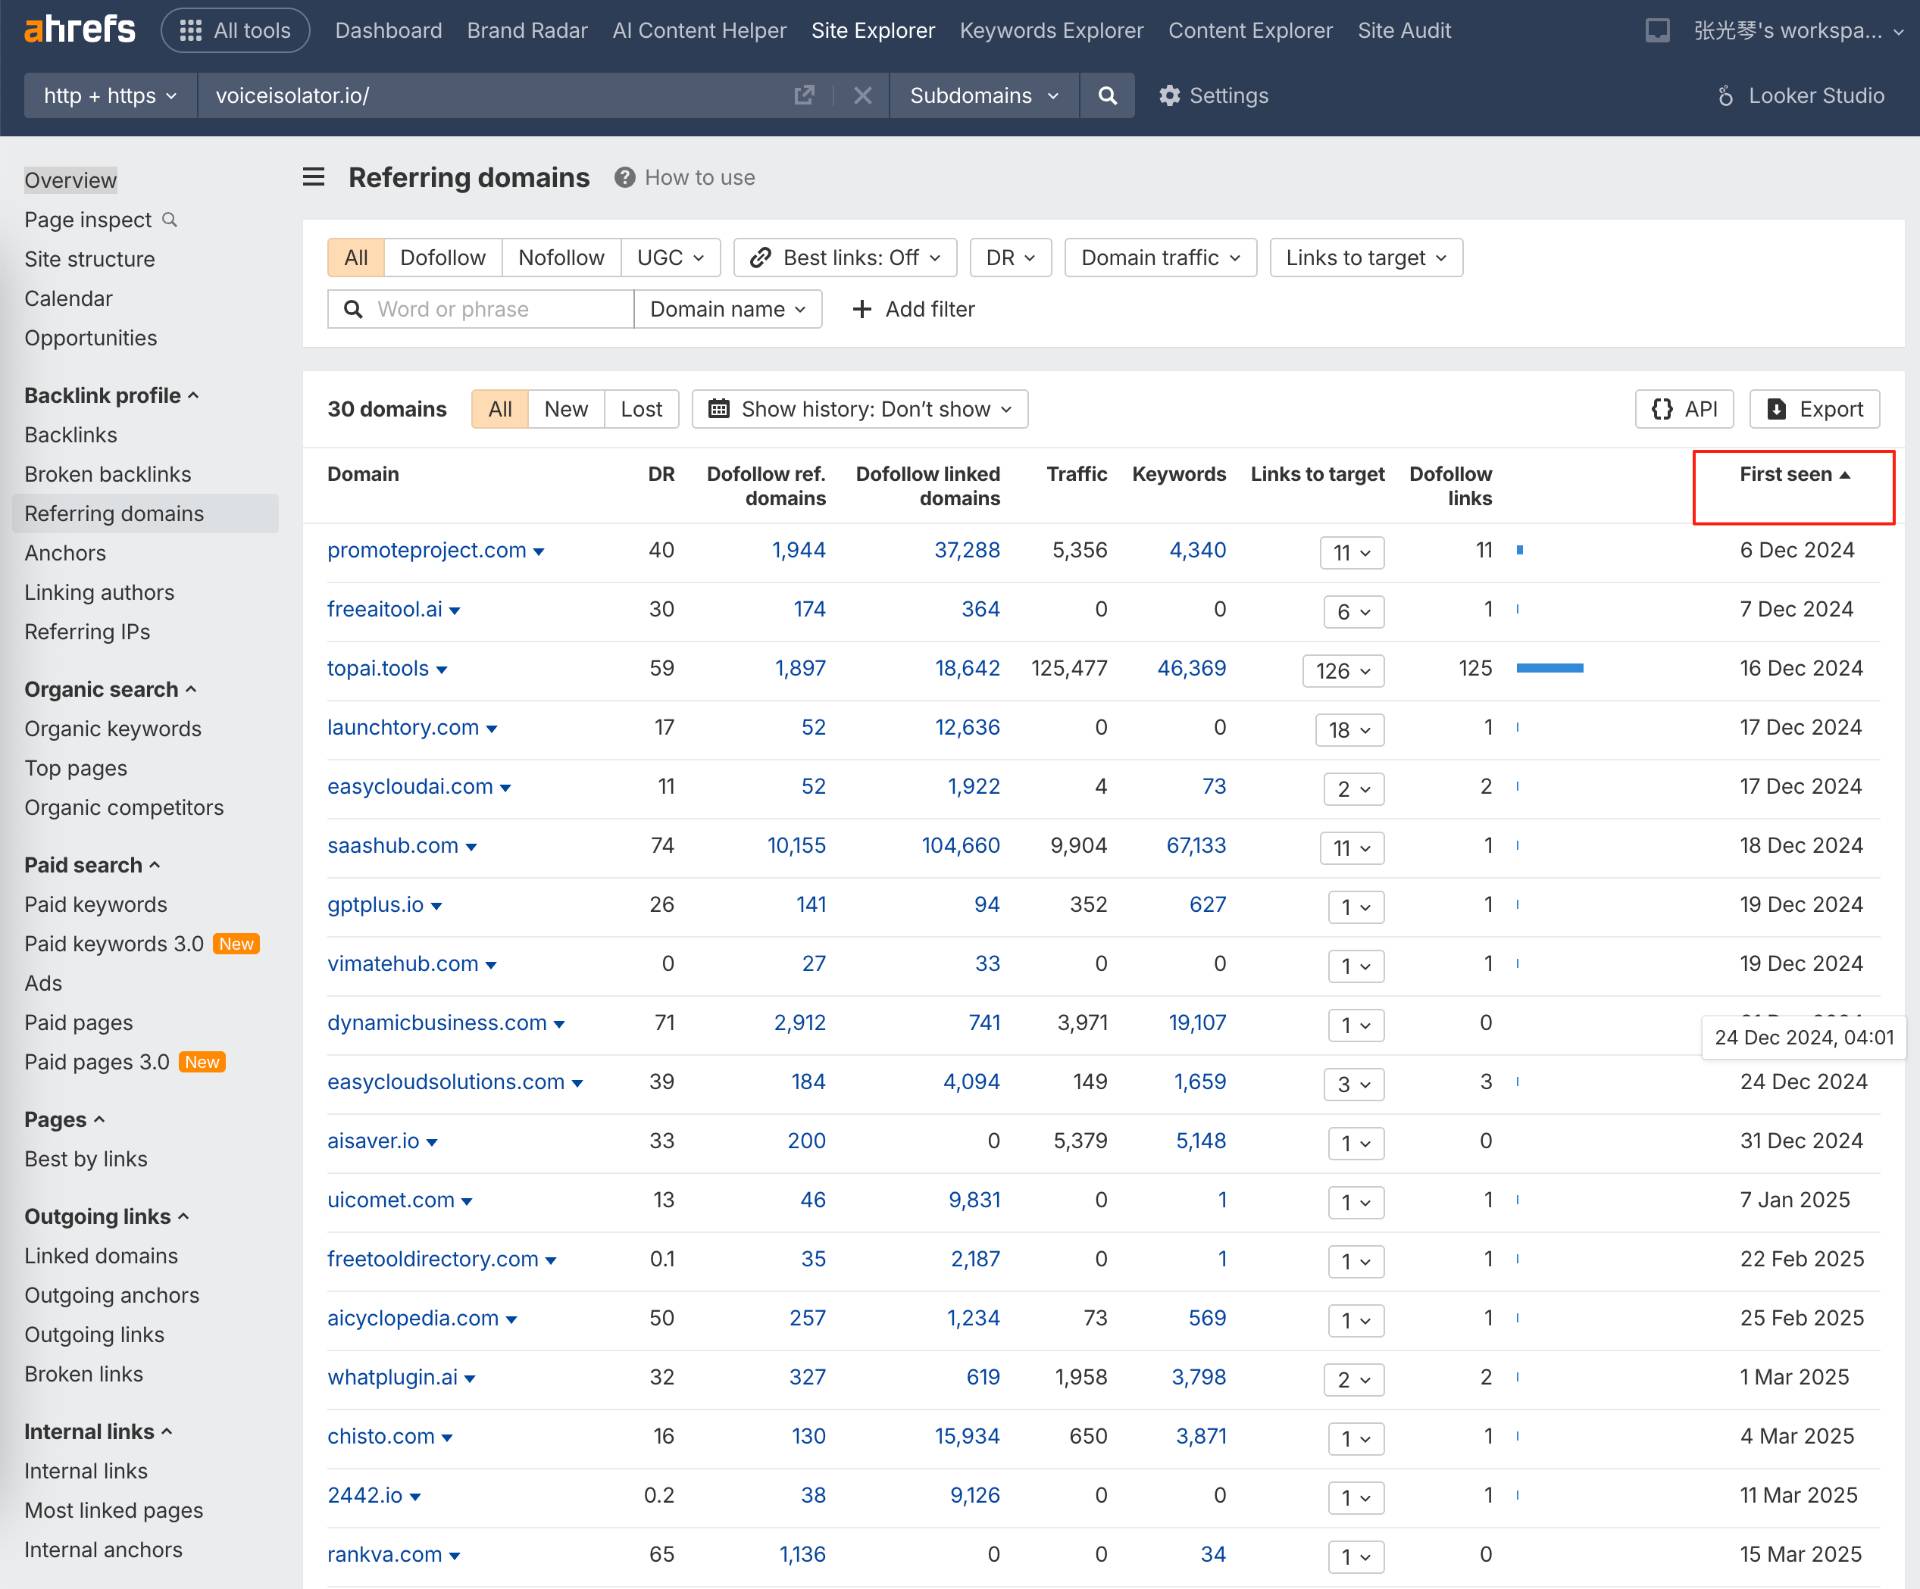Viewport: 1920px width, 1589px height.
Task: Open the Links to target filter dropdown
Action: 1366,257
